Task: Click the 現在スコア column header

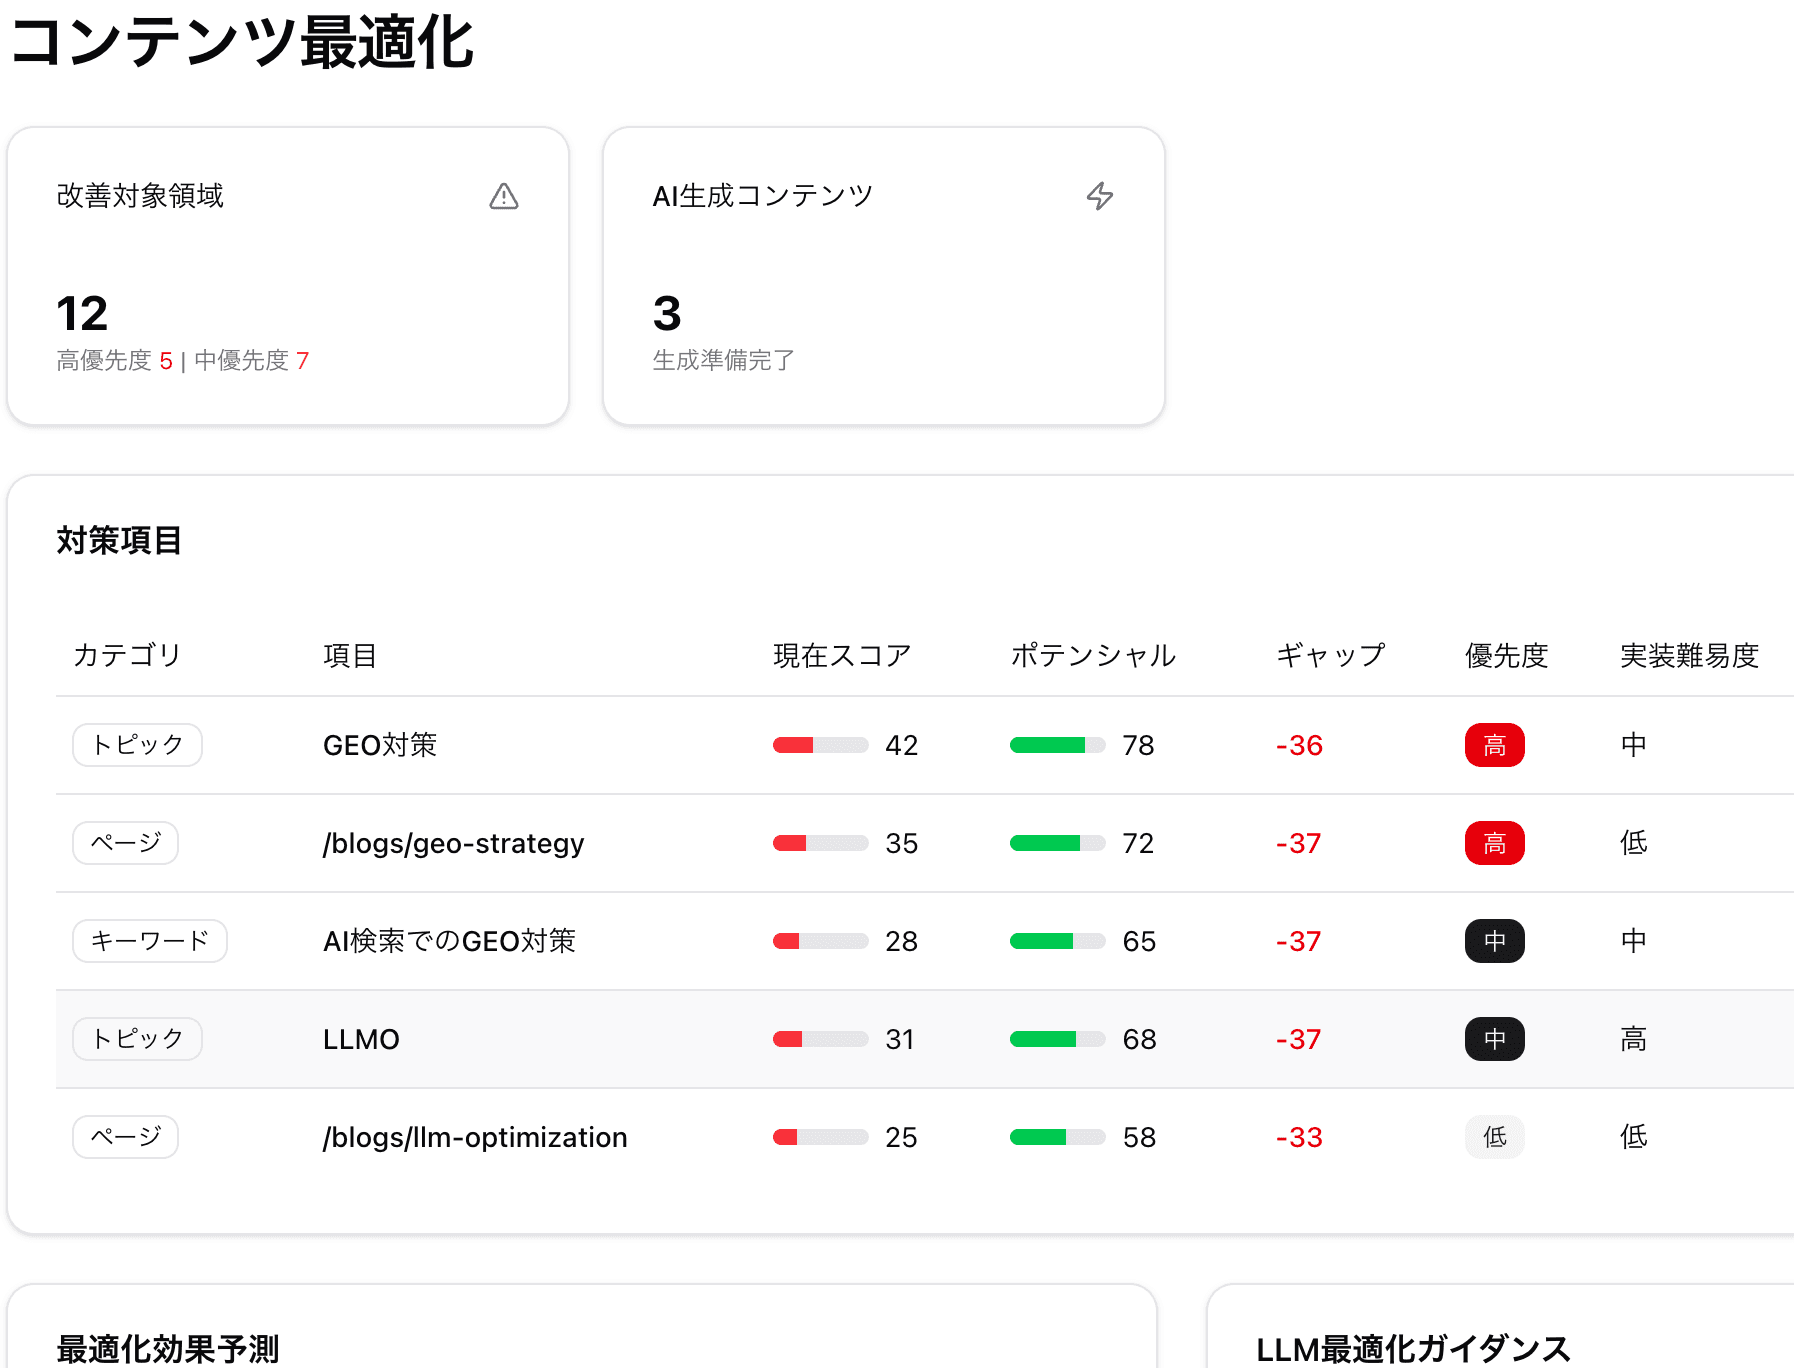Action: 841,655
